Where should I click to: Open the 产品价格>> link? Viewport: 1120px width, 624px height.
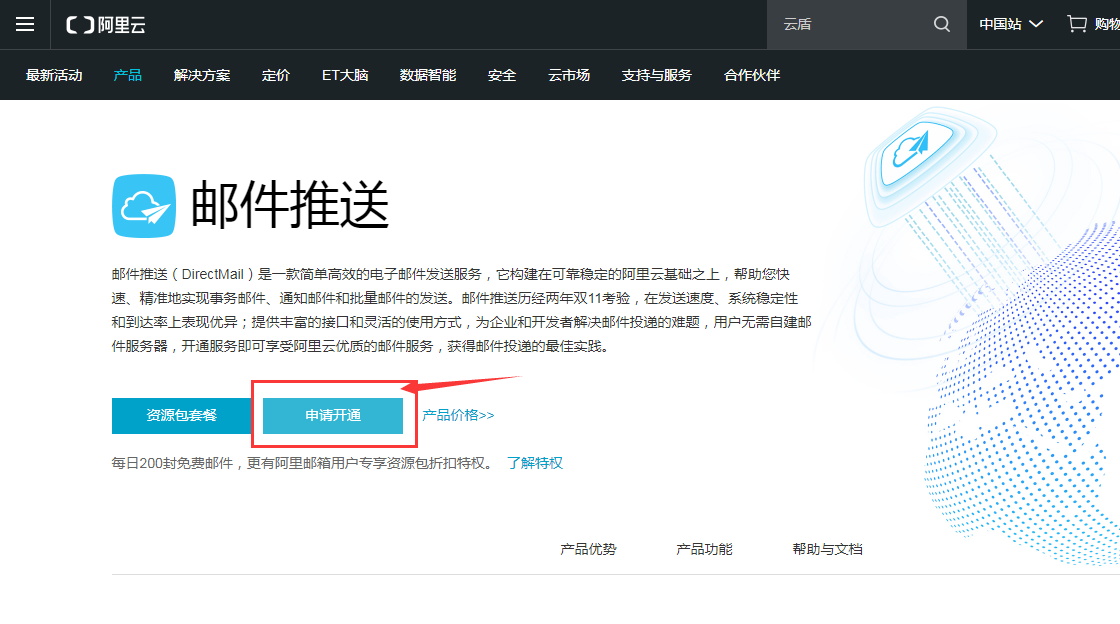458,415
